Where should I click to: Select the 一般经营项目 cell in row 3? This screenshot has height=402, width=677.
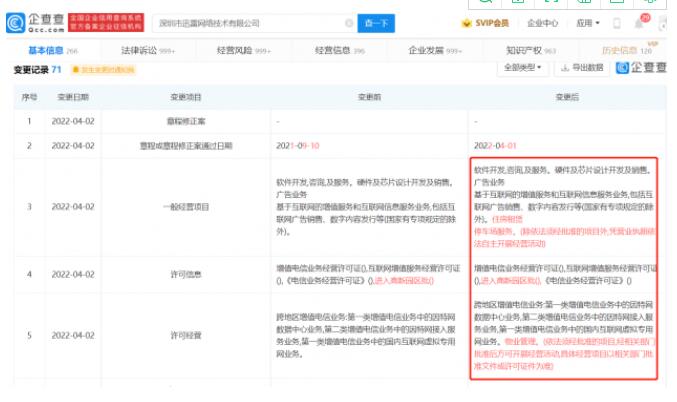point(186,207)
